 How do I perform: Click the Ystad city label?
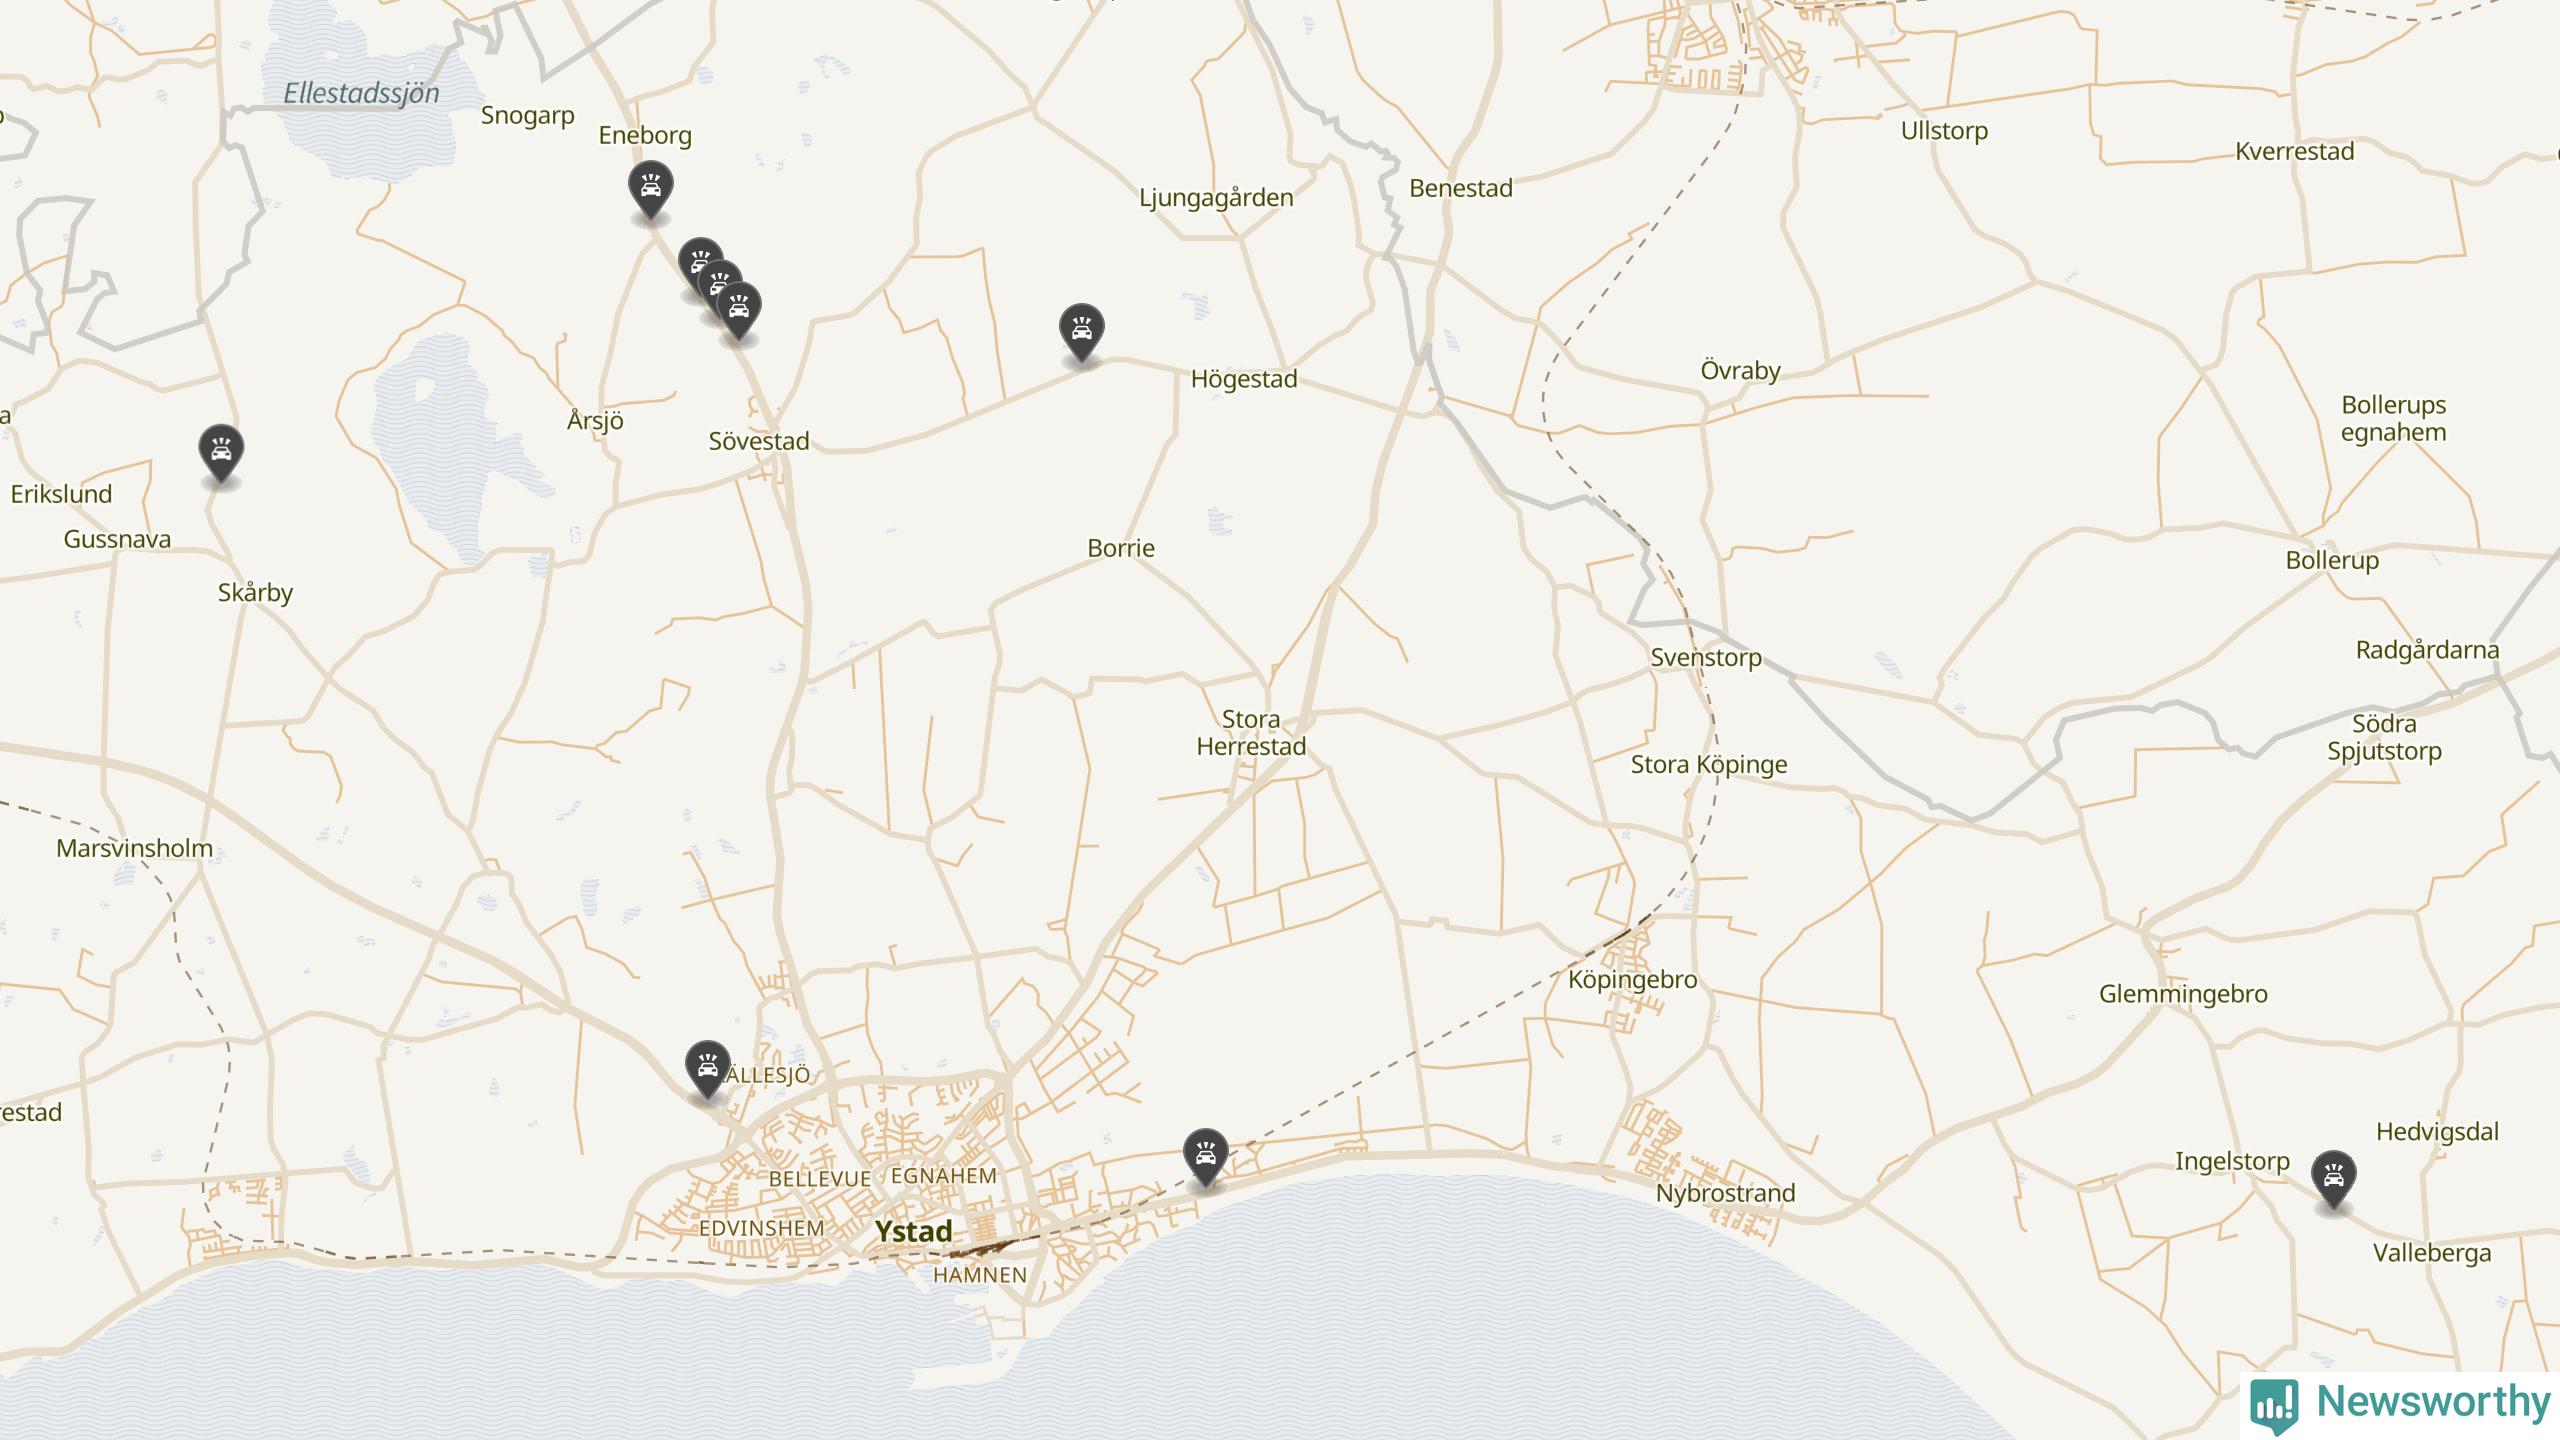tap(913, 1231)
